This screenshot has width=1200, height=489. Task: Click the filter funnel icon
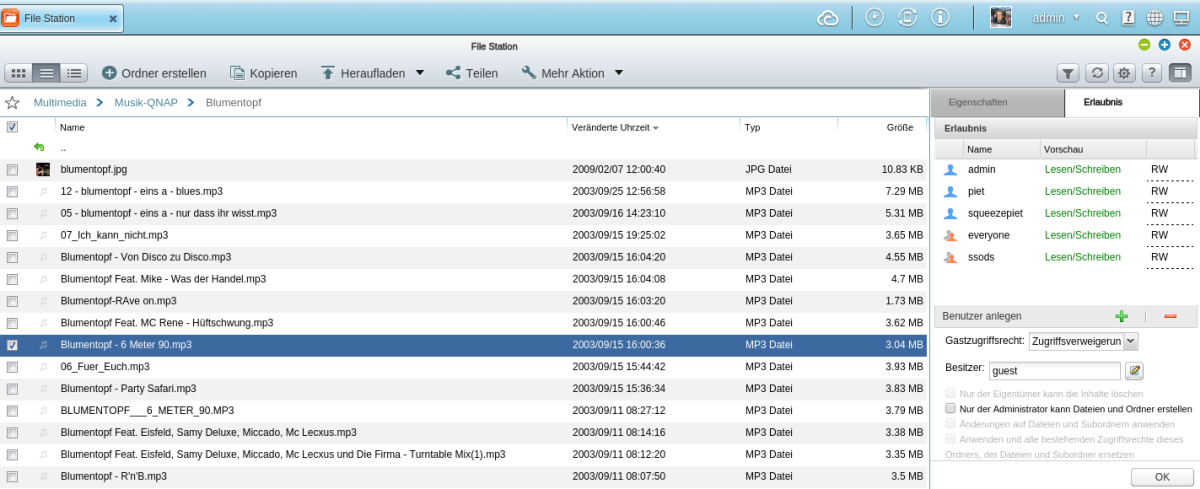point(1068,73)
